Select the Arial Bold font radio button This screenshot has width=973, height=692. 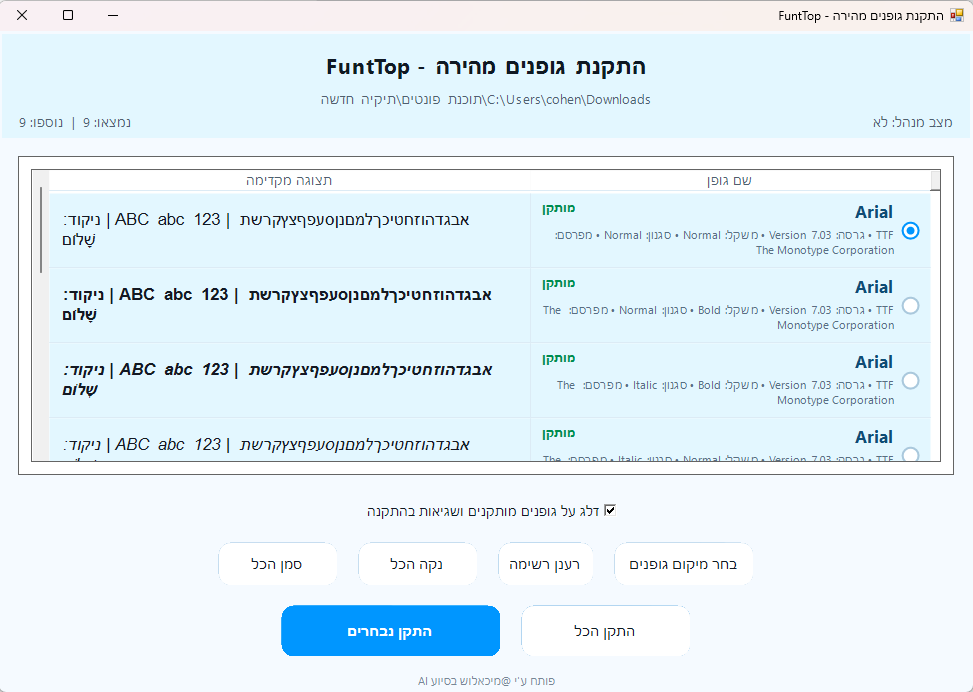tap(910, 306)
